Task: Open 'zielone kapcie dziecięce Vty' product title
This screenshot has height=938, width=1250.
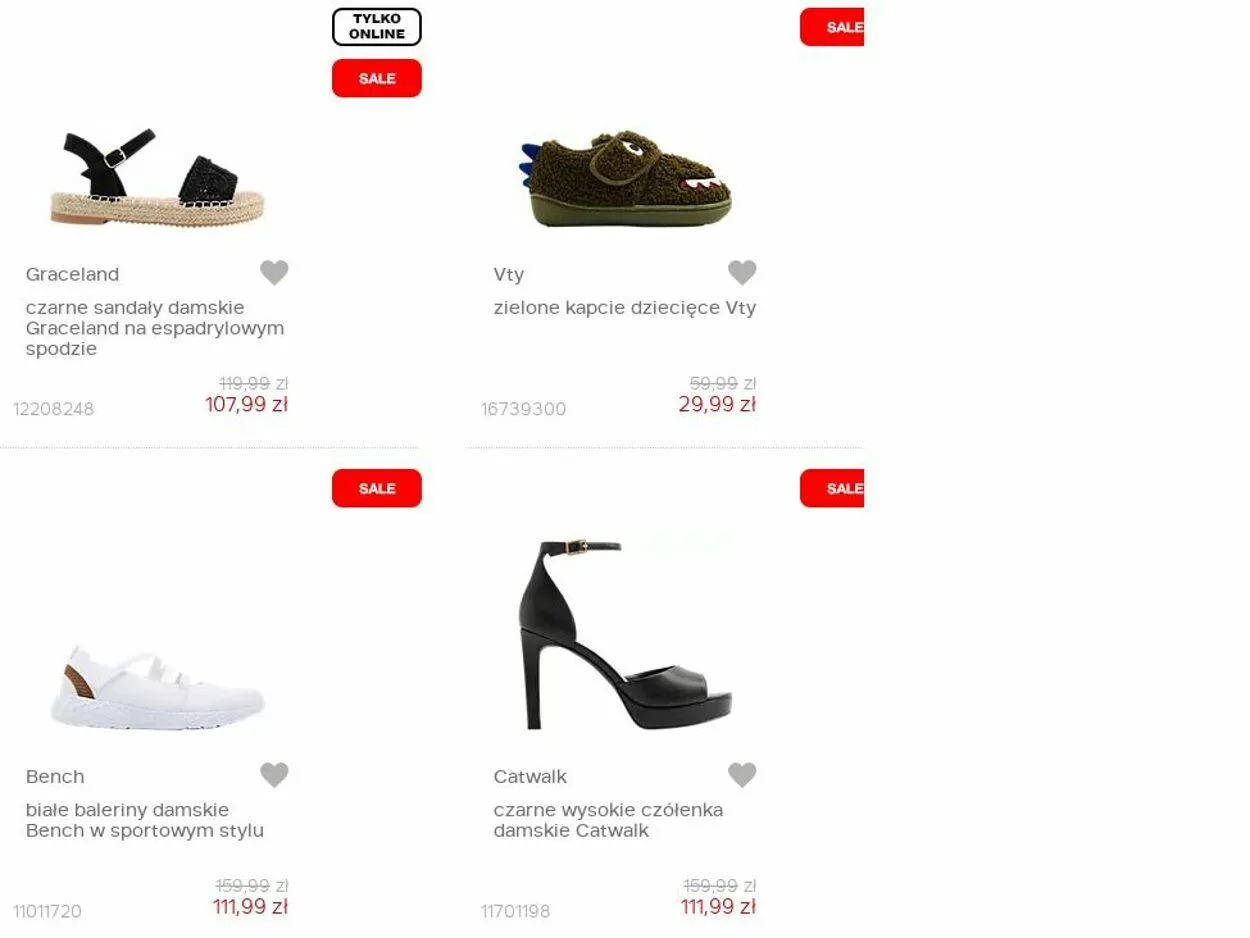Action: click(x=625, y=308)
